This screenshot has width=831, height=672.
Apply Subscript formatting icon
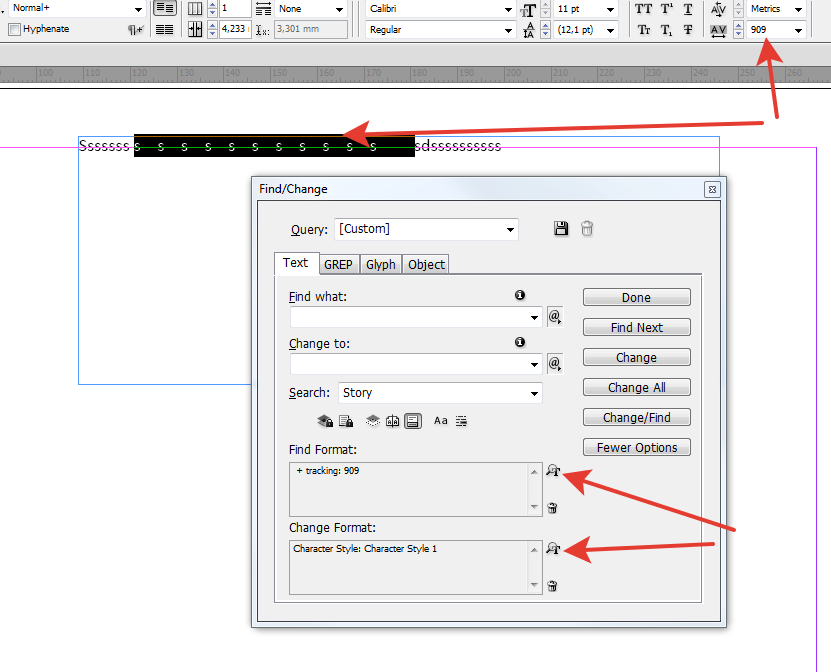pos(667,30)
